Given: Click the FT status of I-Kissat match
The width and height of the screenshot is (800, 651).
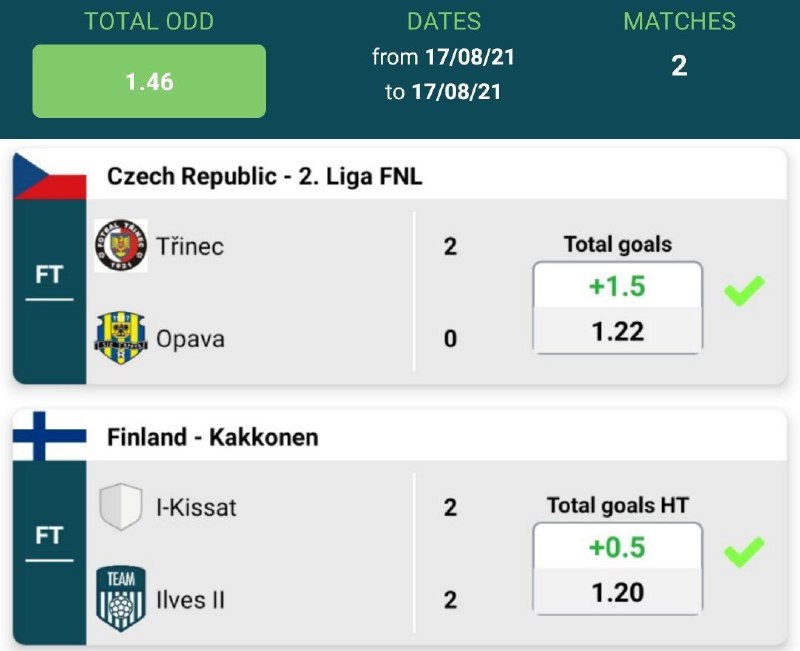Looking at the screenshot, I should [49, 536].
